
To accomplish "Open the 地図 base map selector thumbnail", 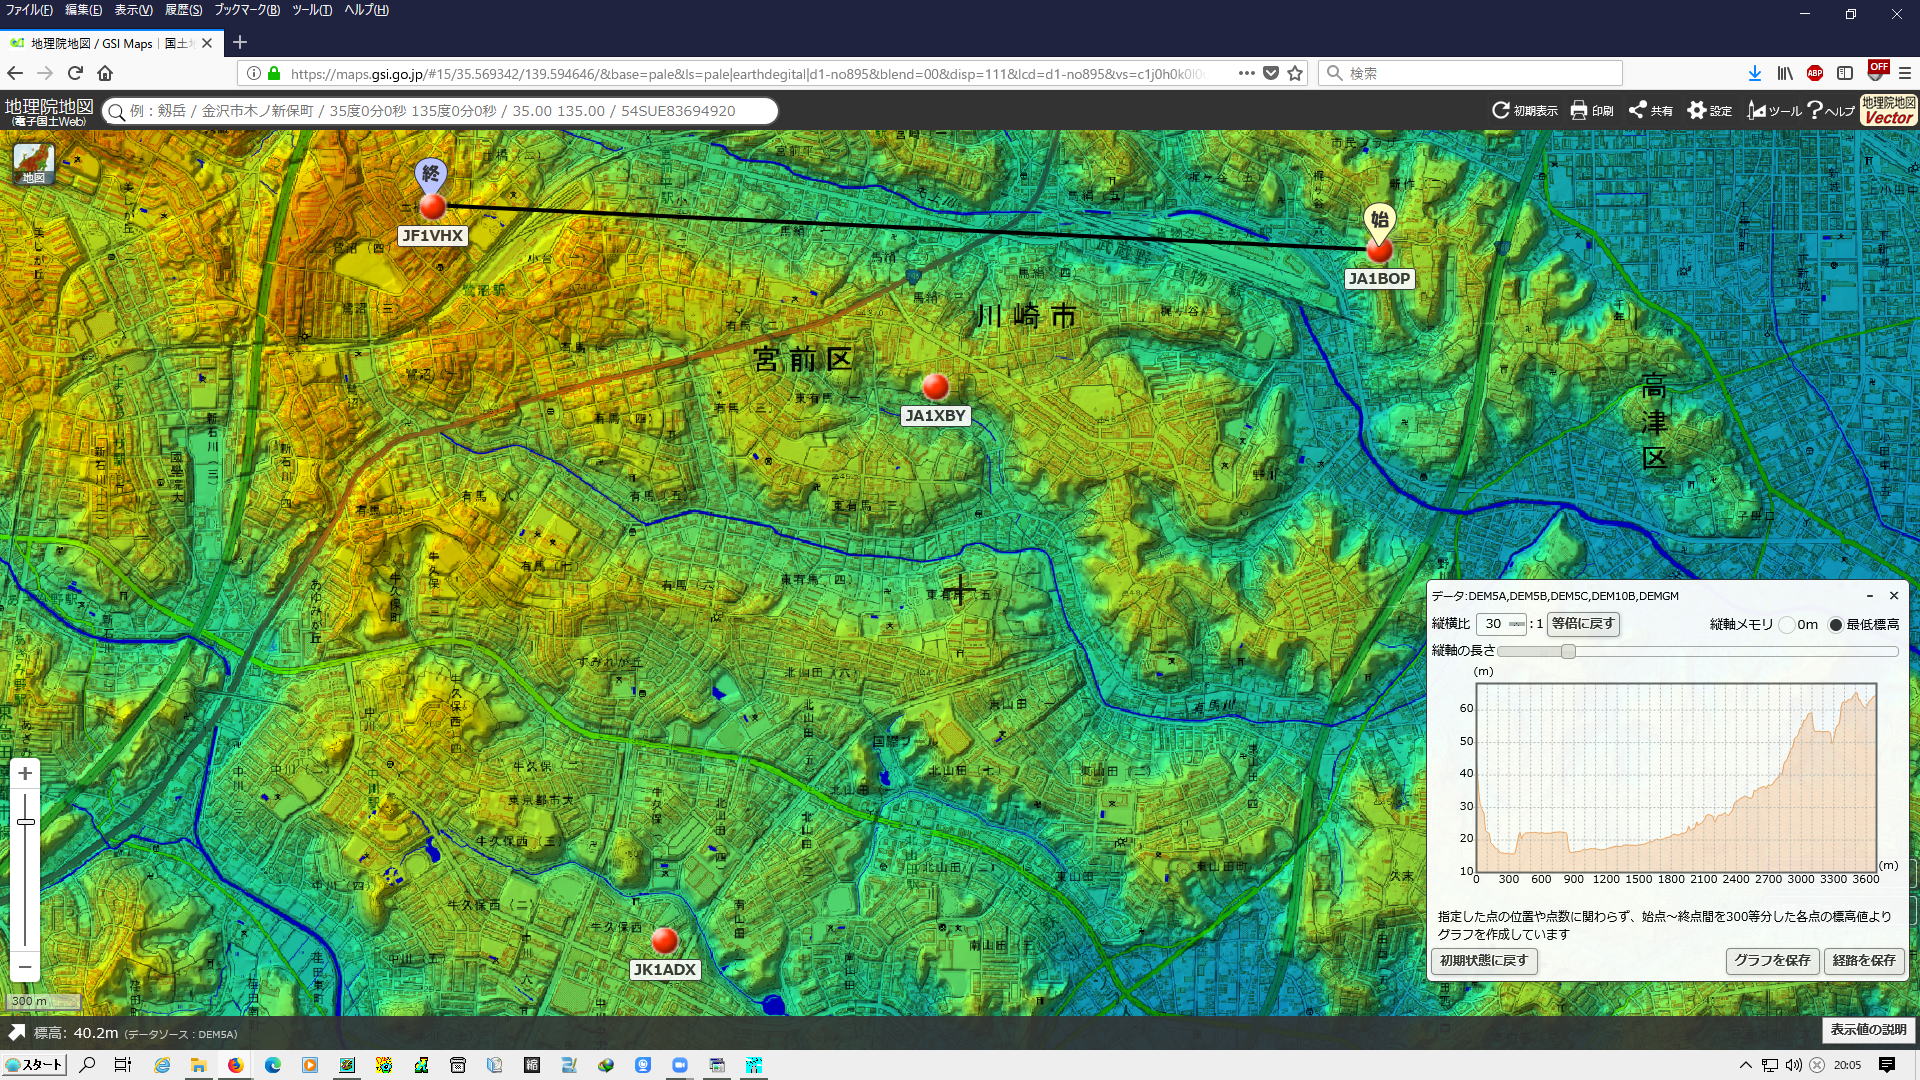I will [33, 163].
